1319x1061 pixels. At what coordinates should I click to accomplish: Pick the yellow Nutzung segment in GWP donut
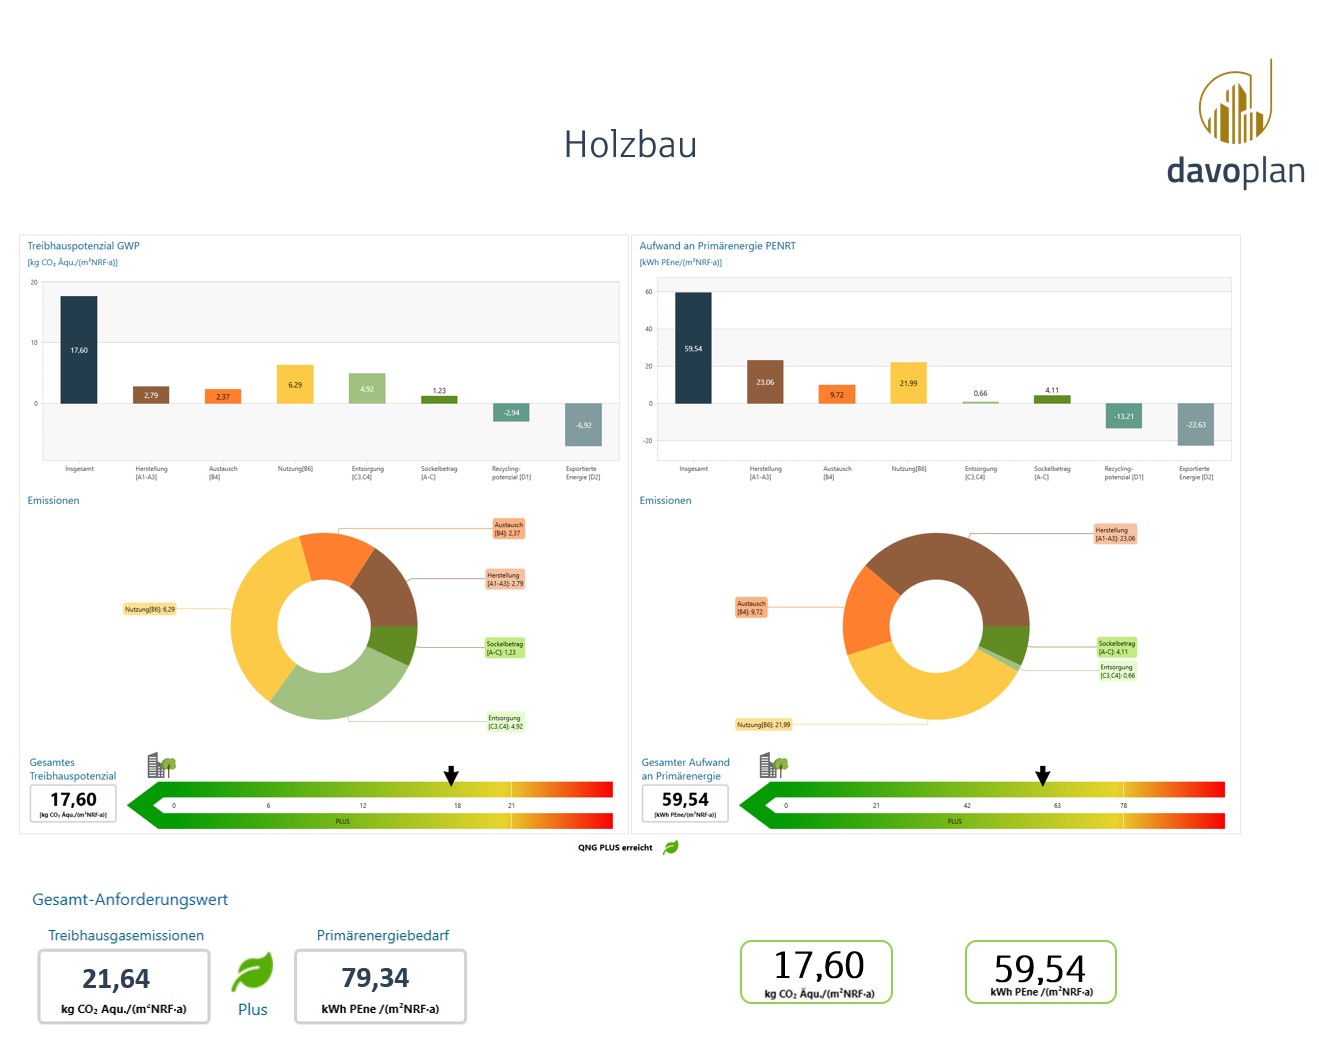(x=255, y=620)
